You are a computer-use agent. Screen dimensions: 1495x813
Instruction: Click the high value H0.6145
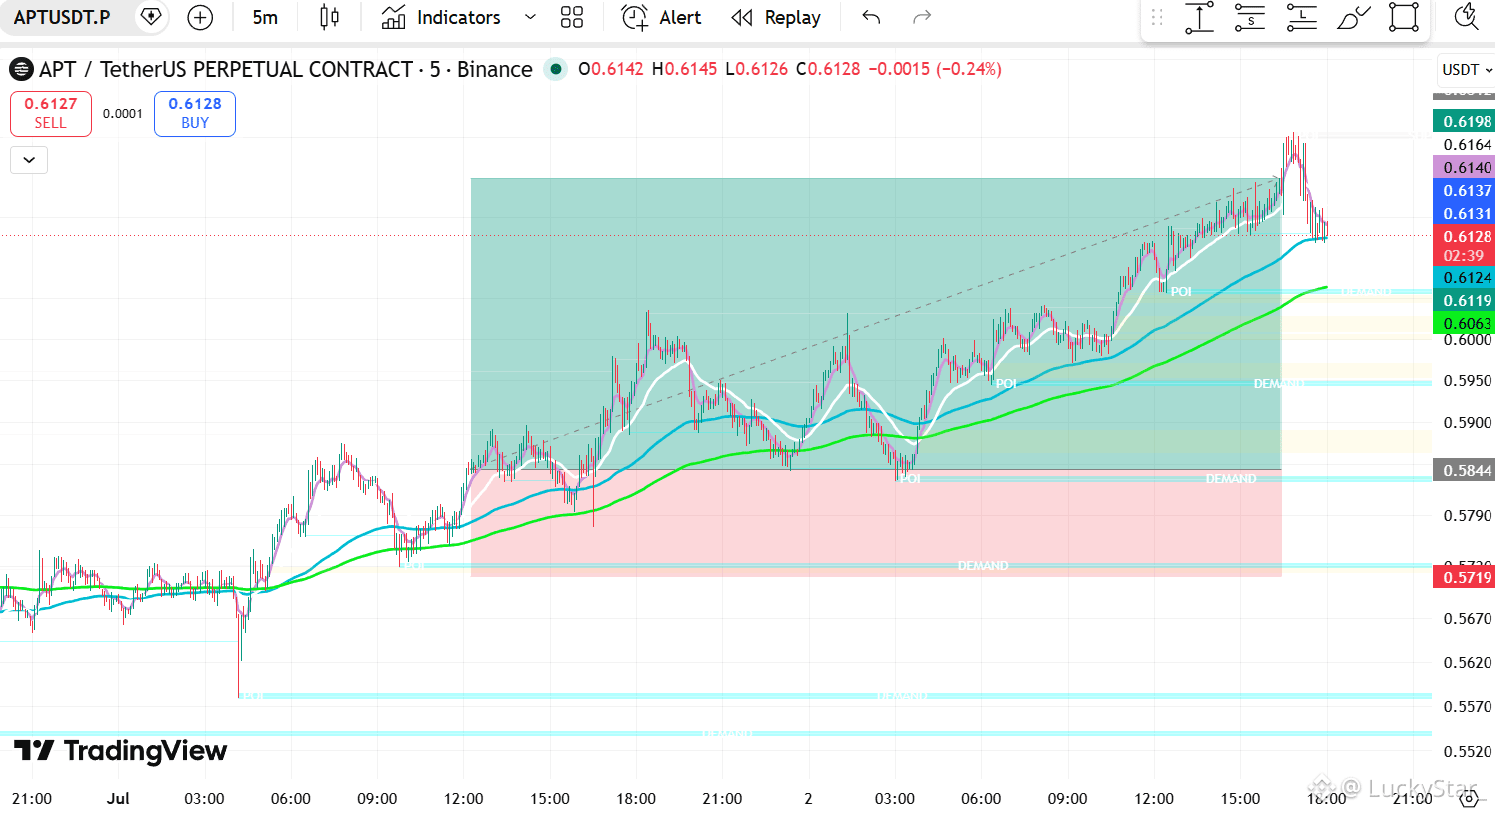pos(685,69)
